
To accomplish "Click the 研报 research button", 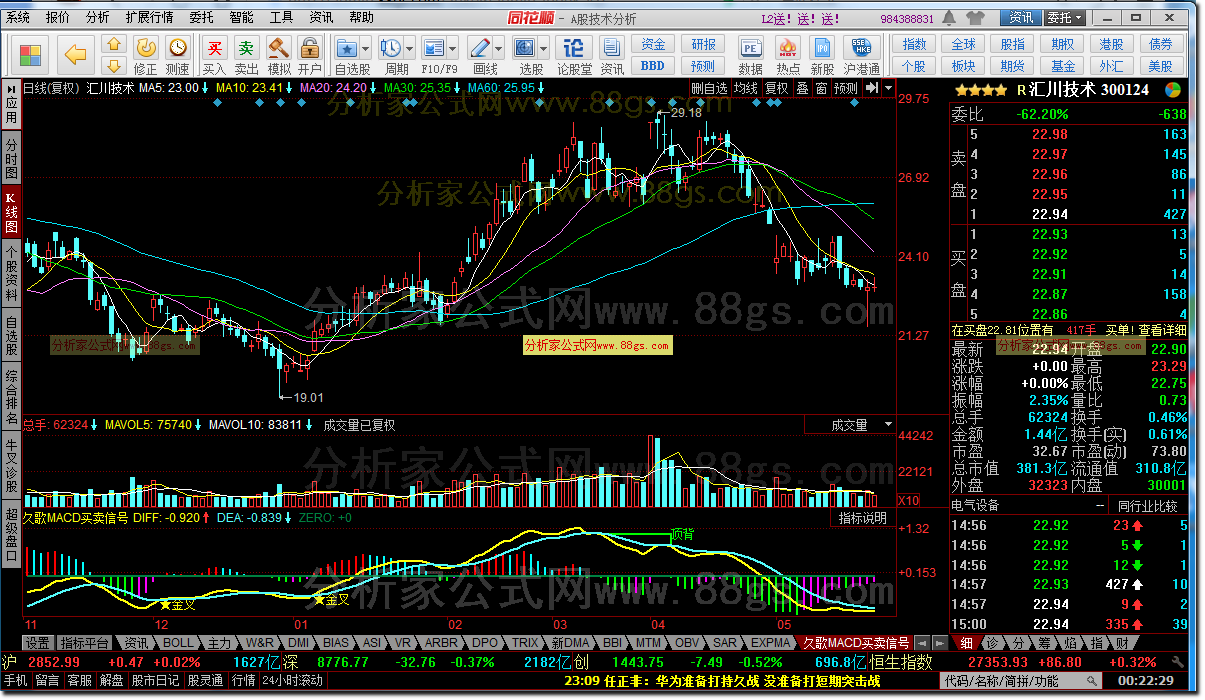I will click(x=703, y=45).
